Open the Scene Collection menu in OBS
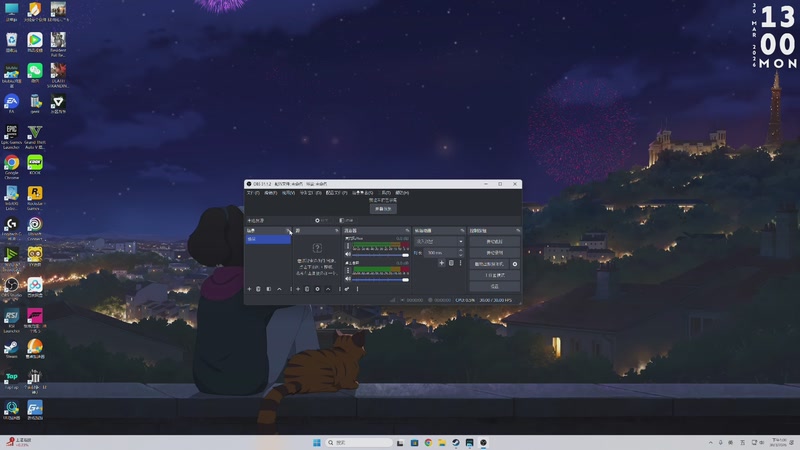This screenshot has width=800, height=450. click(x=363, y=193)
